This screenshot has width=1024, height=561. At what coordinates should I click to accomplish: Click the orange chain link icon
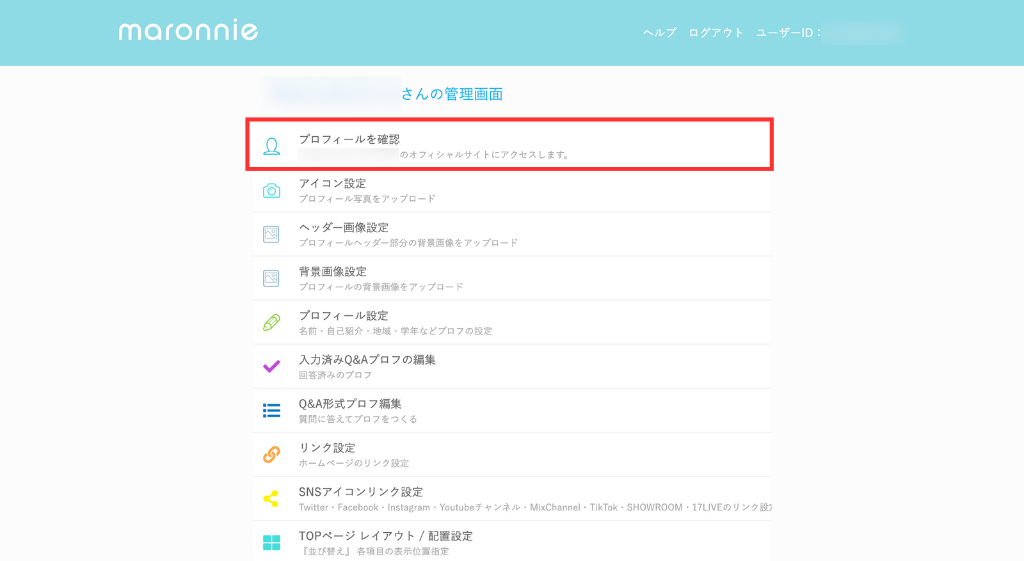[272, 455]
